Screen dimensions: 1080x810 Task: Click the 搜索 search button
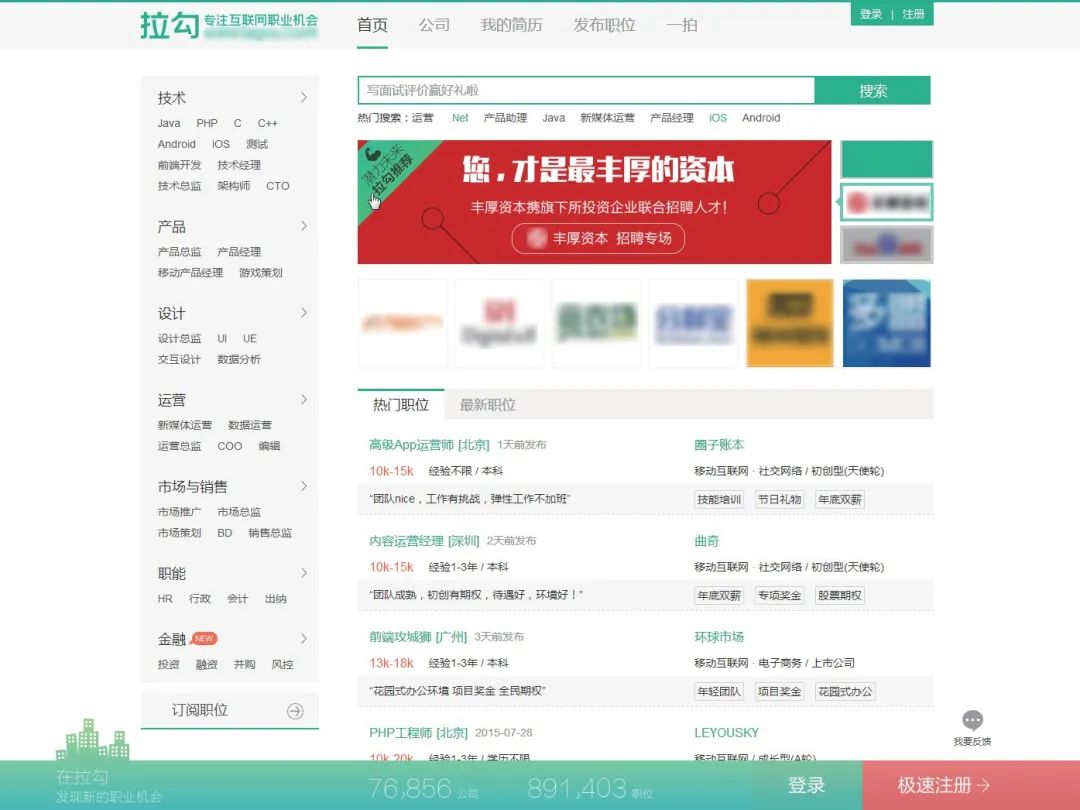coord(873,91)
